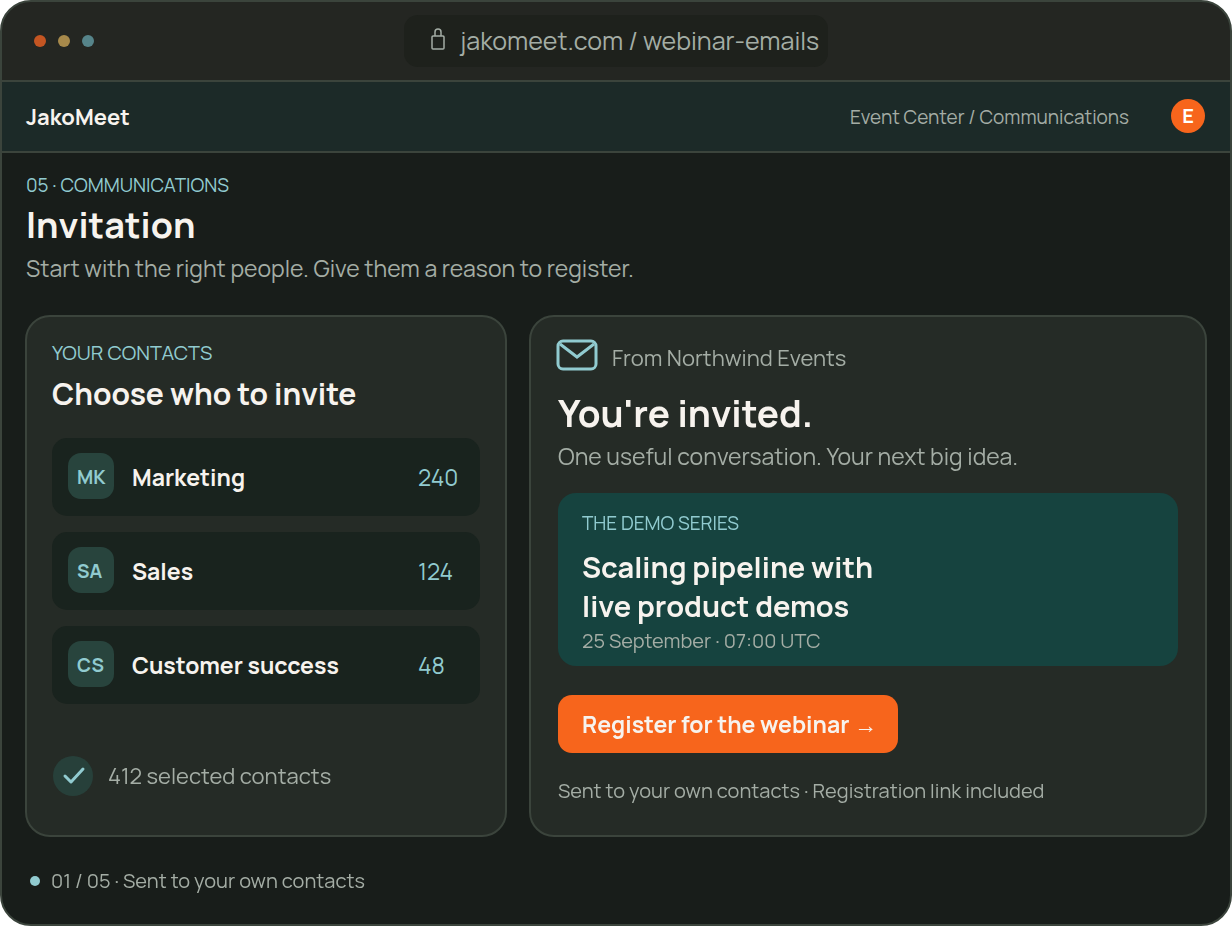Toggle the 412 selected contacts checkmark
The height and width of the screenshot is (926, 1232).
point(73,776)
